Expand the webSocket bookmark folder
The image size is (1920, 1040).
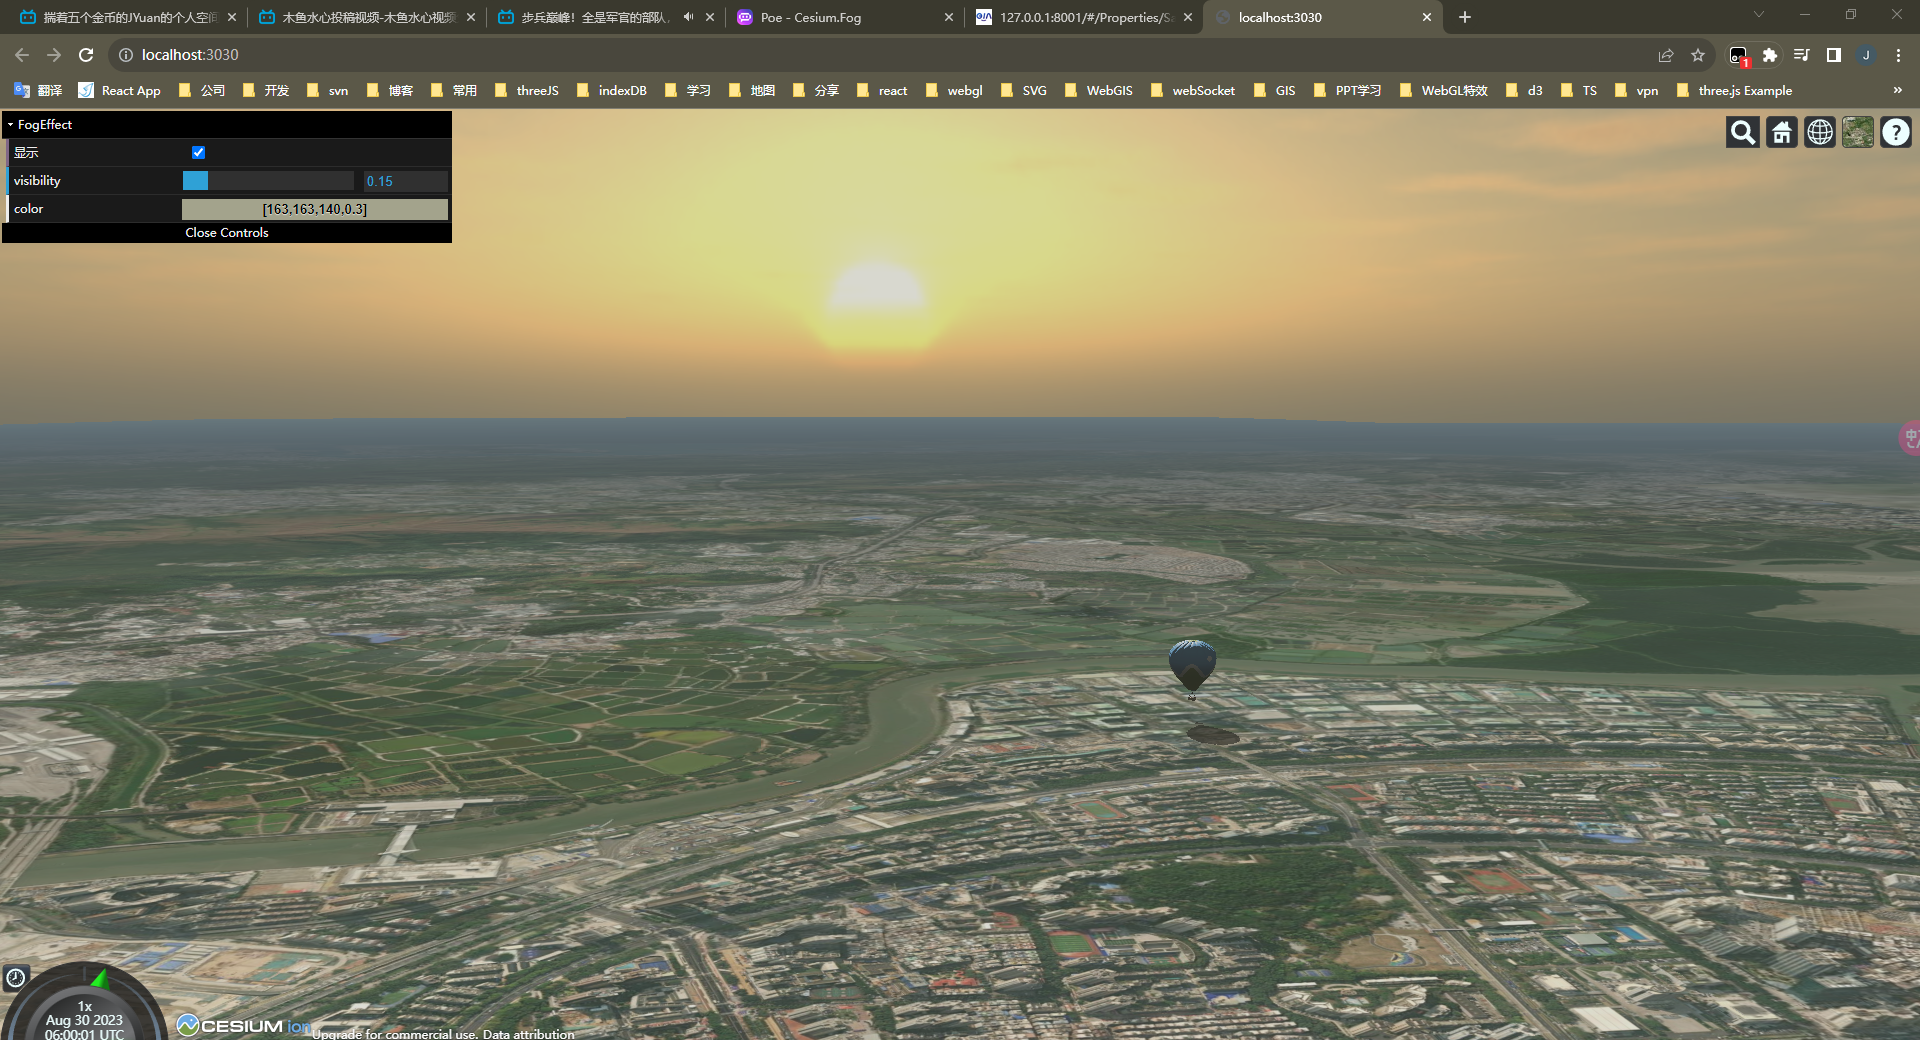click(1193, 90)
